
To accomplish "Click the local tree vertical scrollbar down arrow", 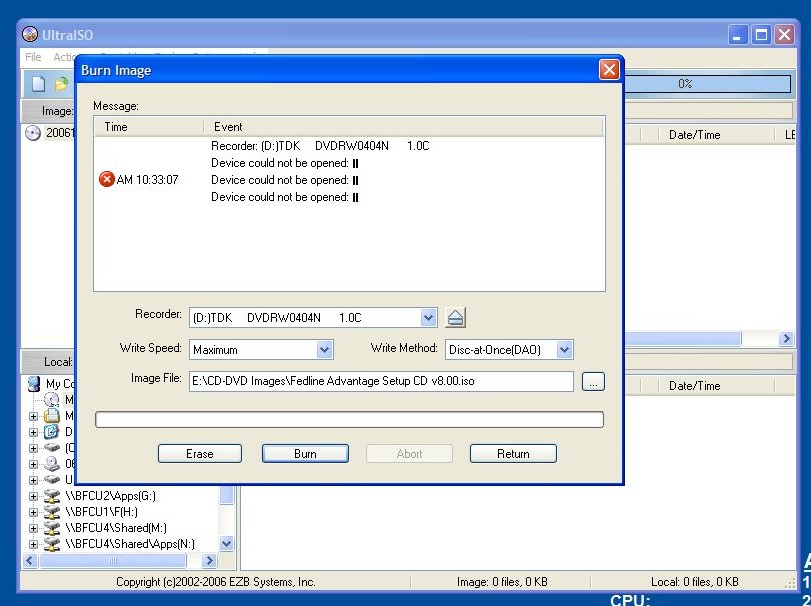I will coord(227,543).
